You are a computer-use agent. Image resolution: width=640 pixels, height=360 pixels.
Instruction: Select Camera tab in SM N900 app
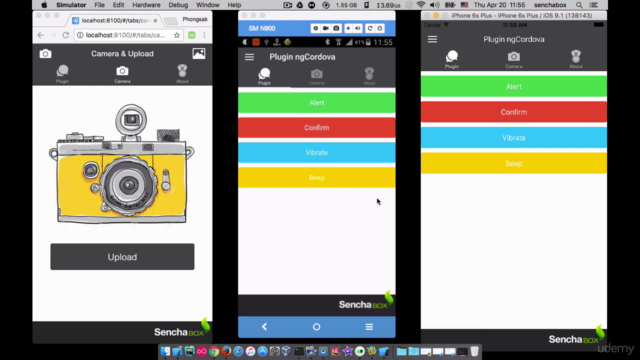click(x=317, y=76)
